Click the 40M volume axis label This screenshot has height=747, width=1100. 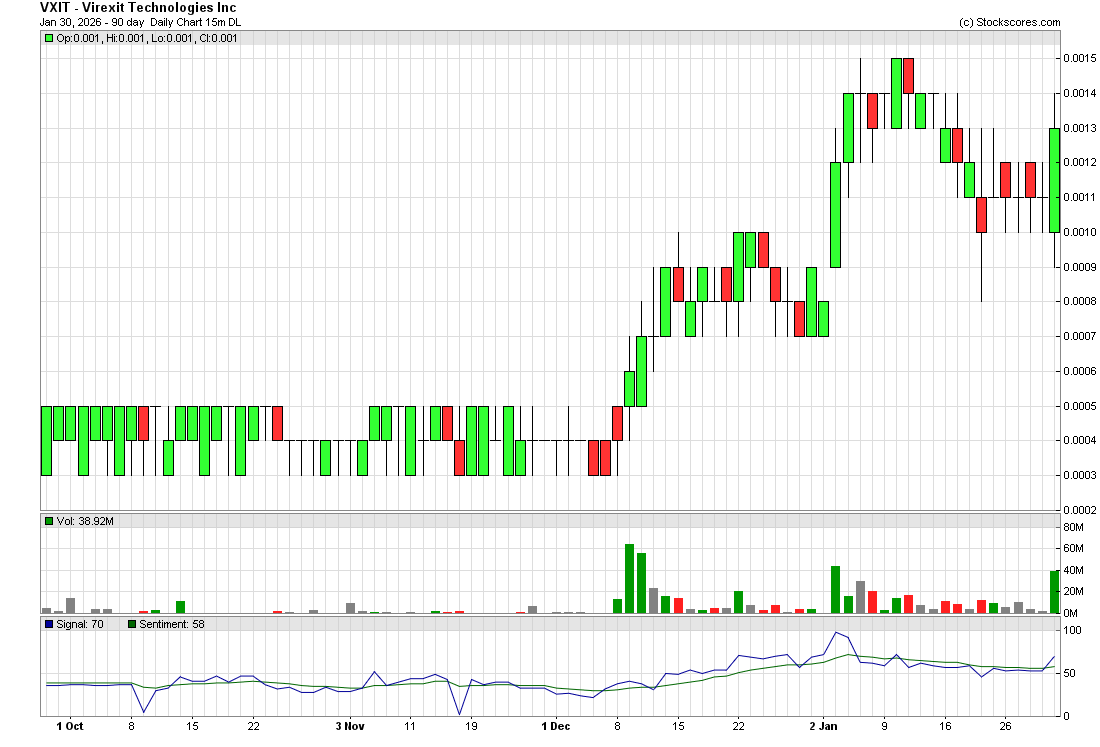coord(1073,570)
